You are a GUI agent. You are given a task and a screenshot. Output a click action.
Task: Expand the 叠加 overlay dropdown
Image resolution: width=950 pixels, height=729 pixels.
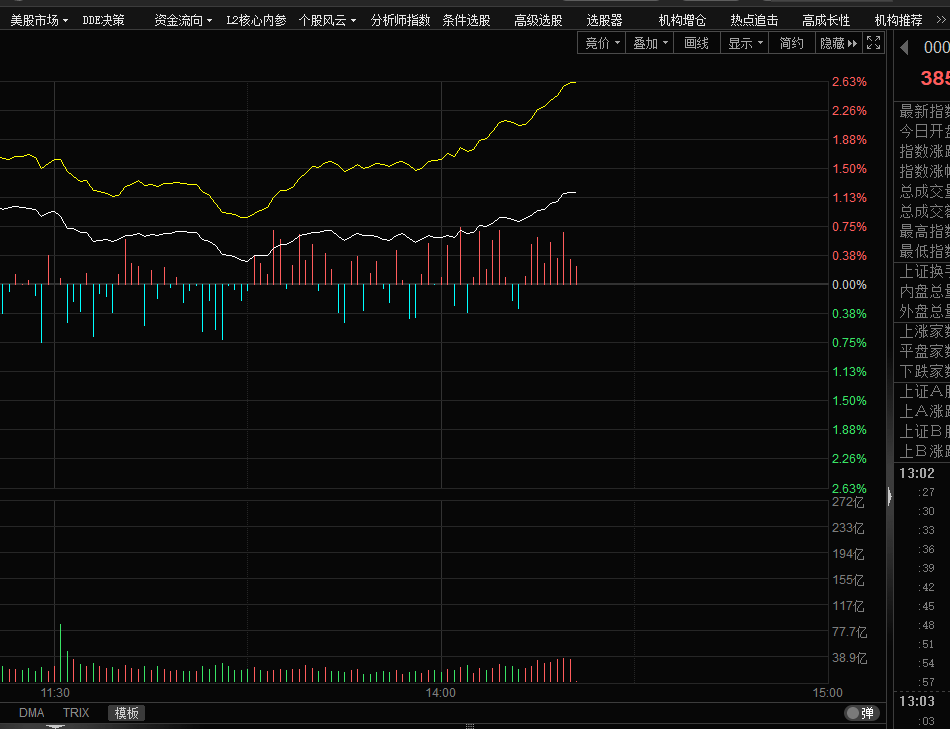tap(650, 43)
